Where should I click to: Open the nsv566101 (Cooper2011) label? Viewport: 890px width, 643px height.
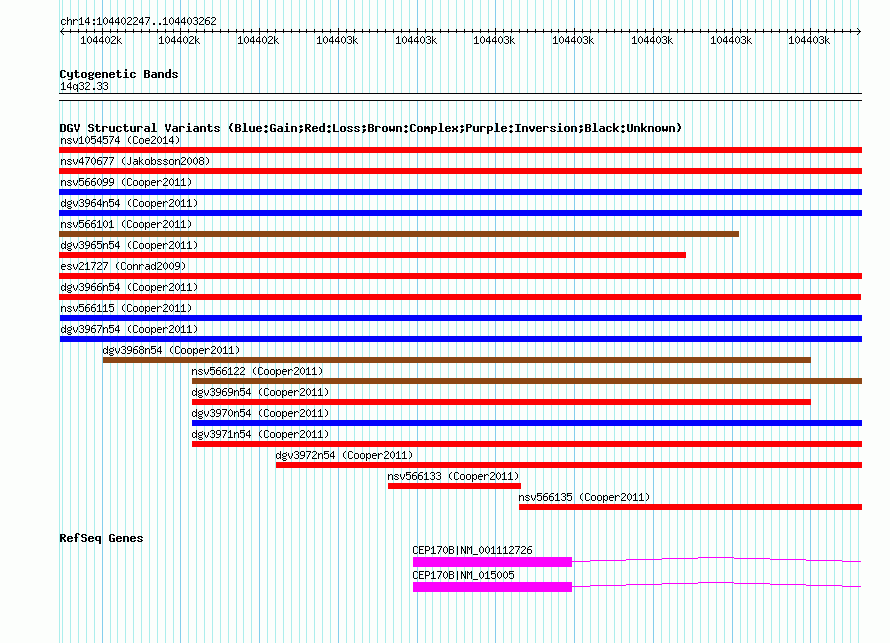[x=126, y=224]
